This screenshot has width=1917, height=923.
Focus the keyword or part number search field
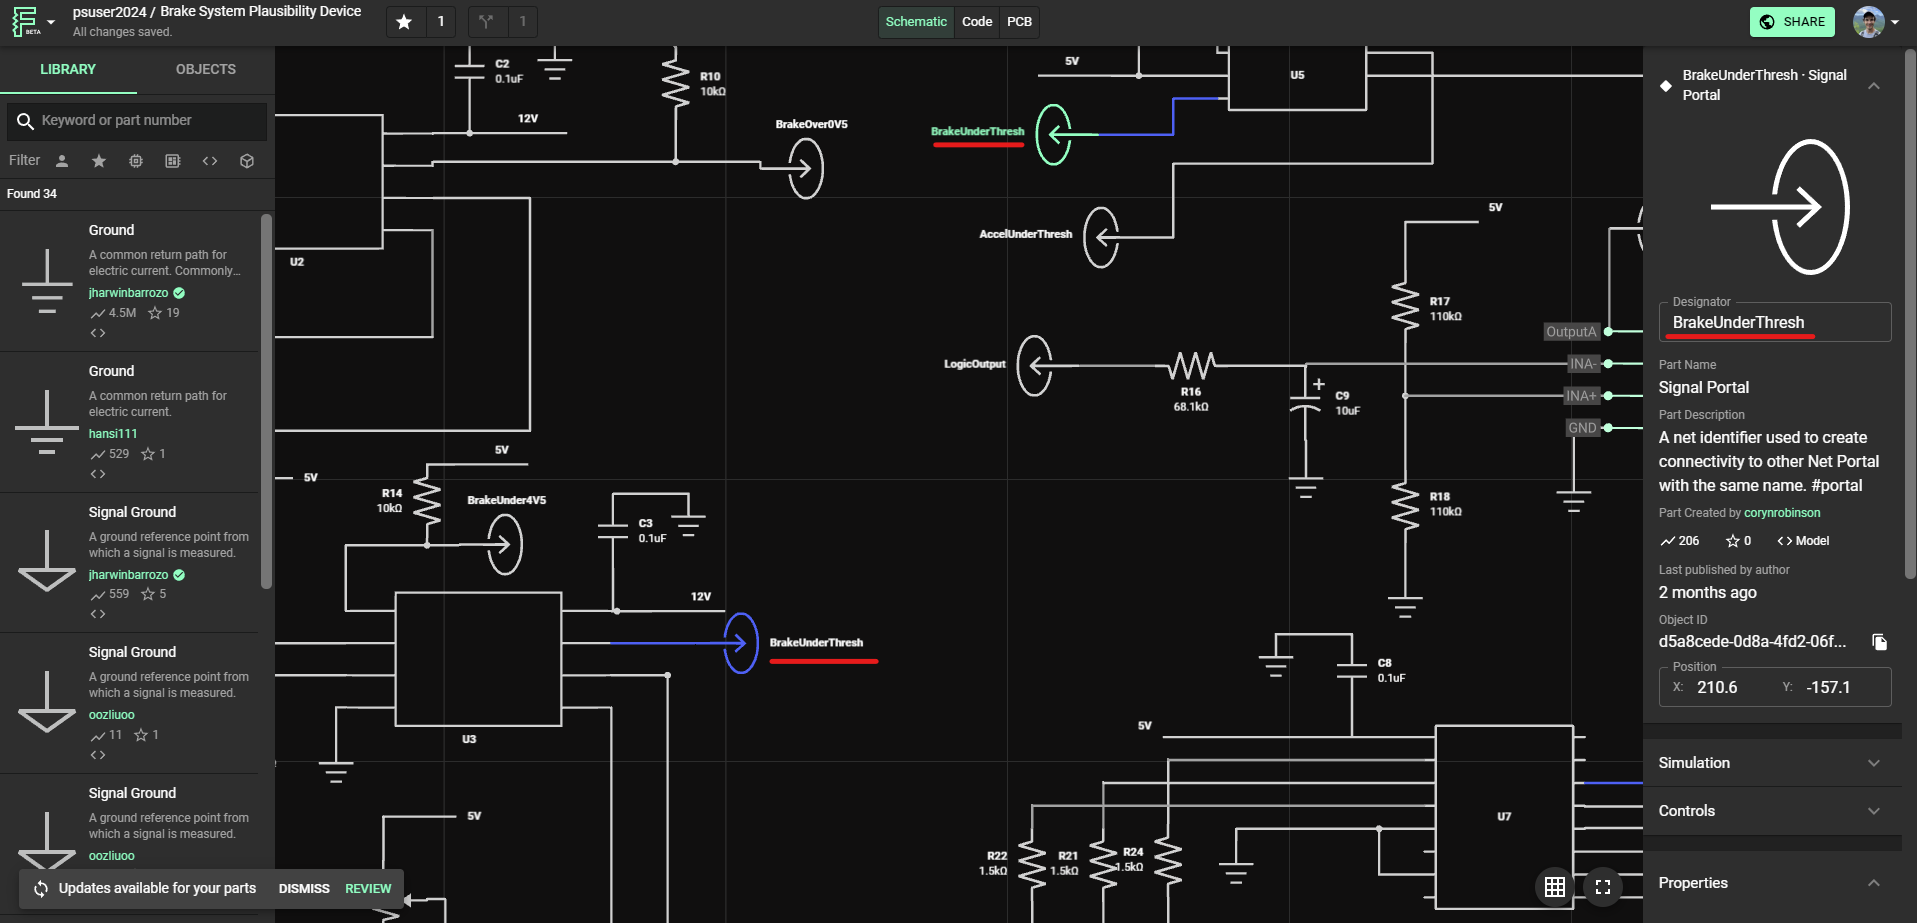point(137,121)
